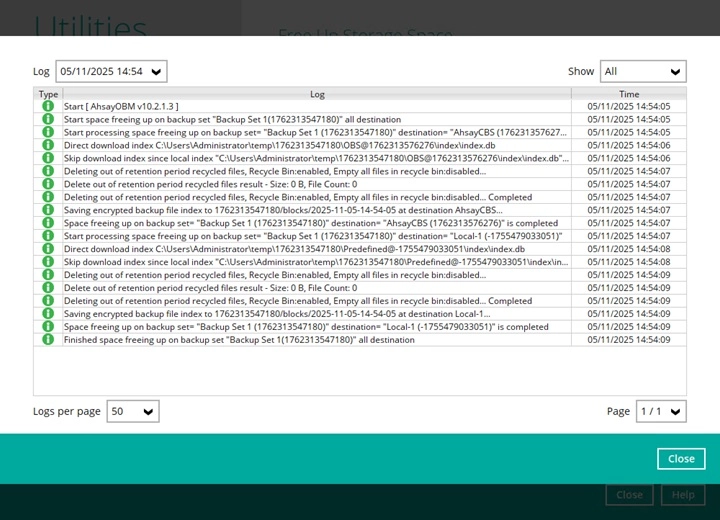Expand the Show filter dropdown set to All

(643, 71)
